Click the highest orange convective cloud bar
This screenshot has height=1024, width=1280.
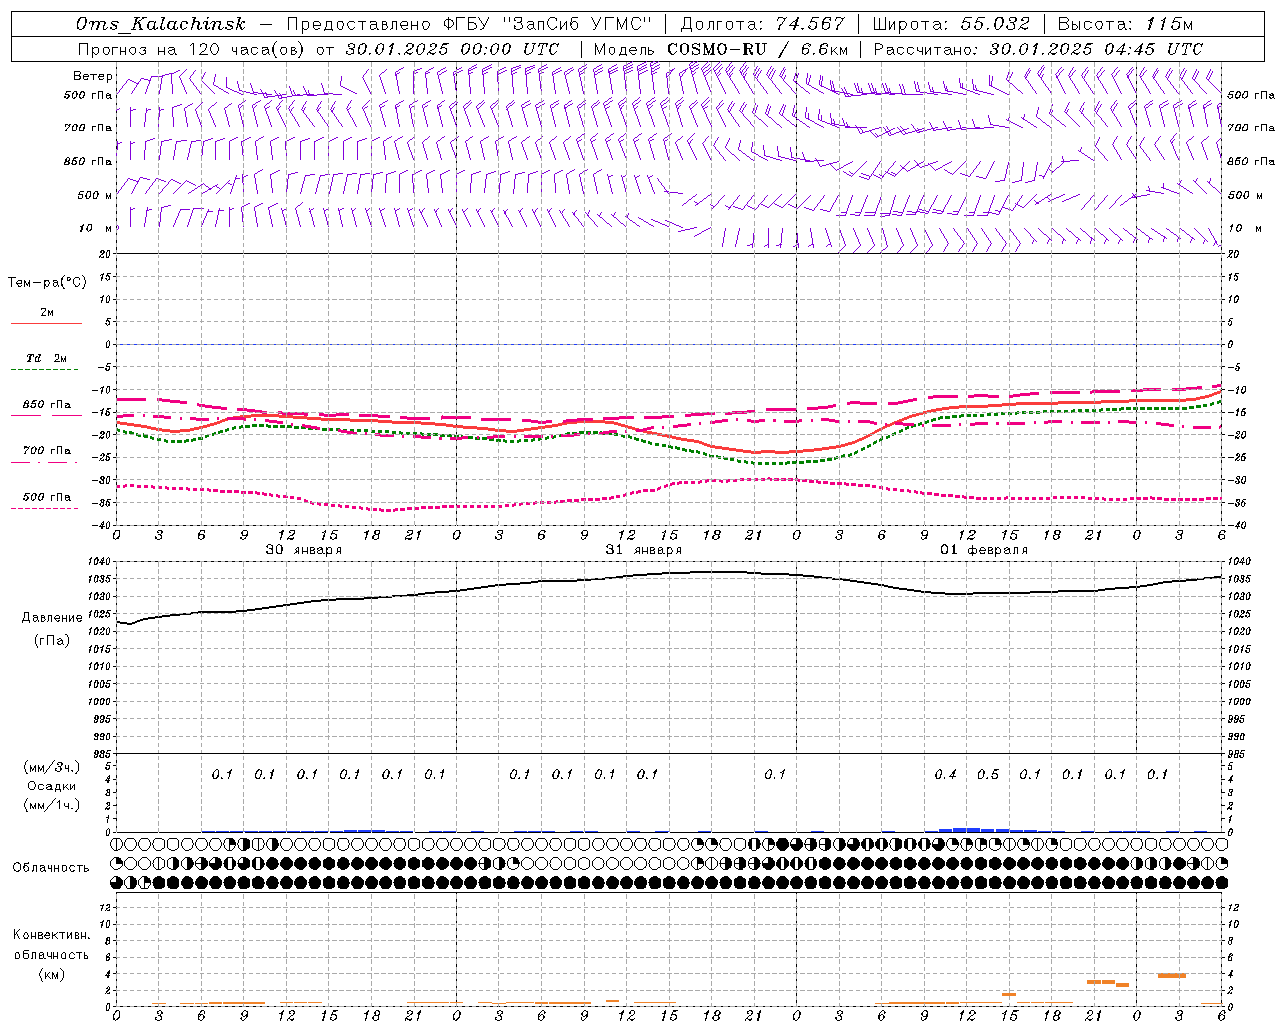click(x=1171, y=975)
